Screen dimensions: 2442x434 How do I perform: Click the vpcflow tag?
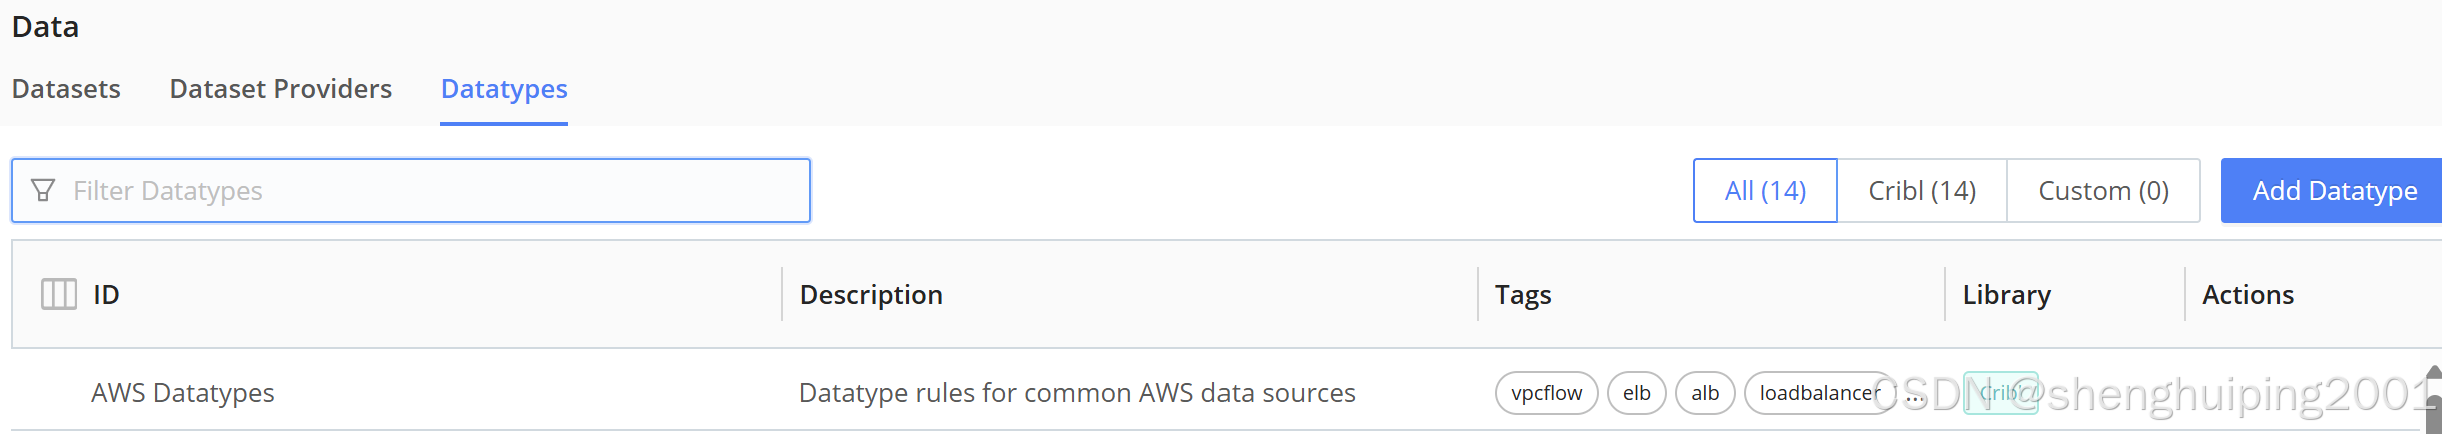click(x=1546, y=393)
